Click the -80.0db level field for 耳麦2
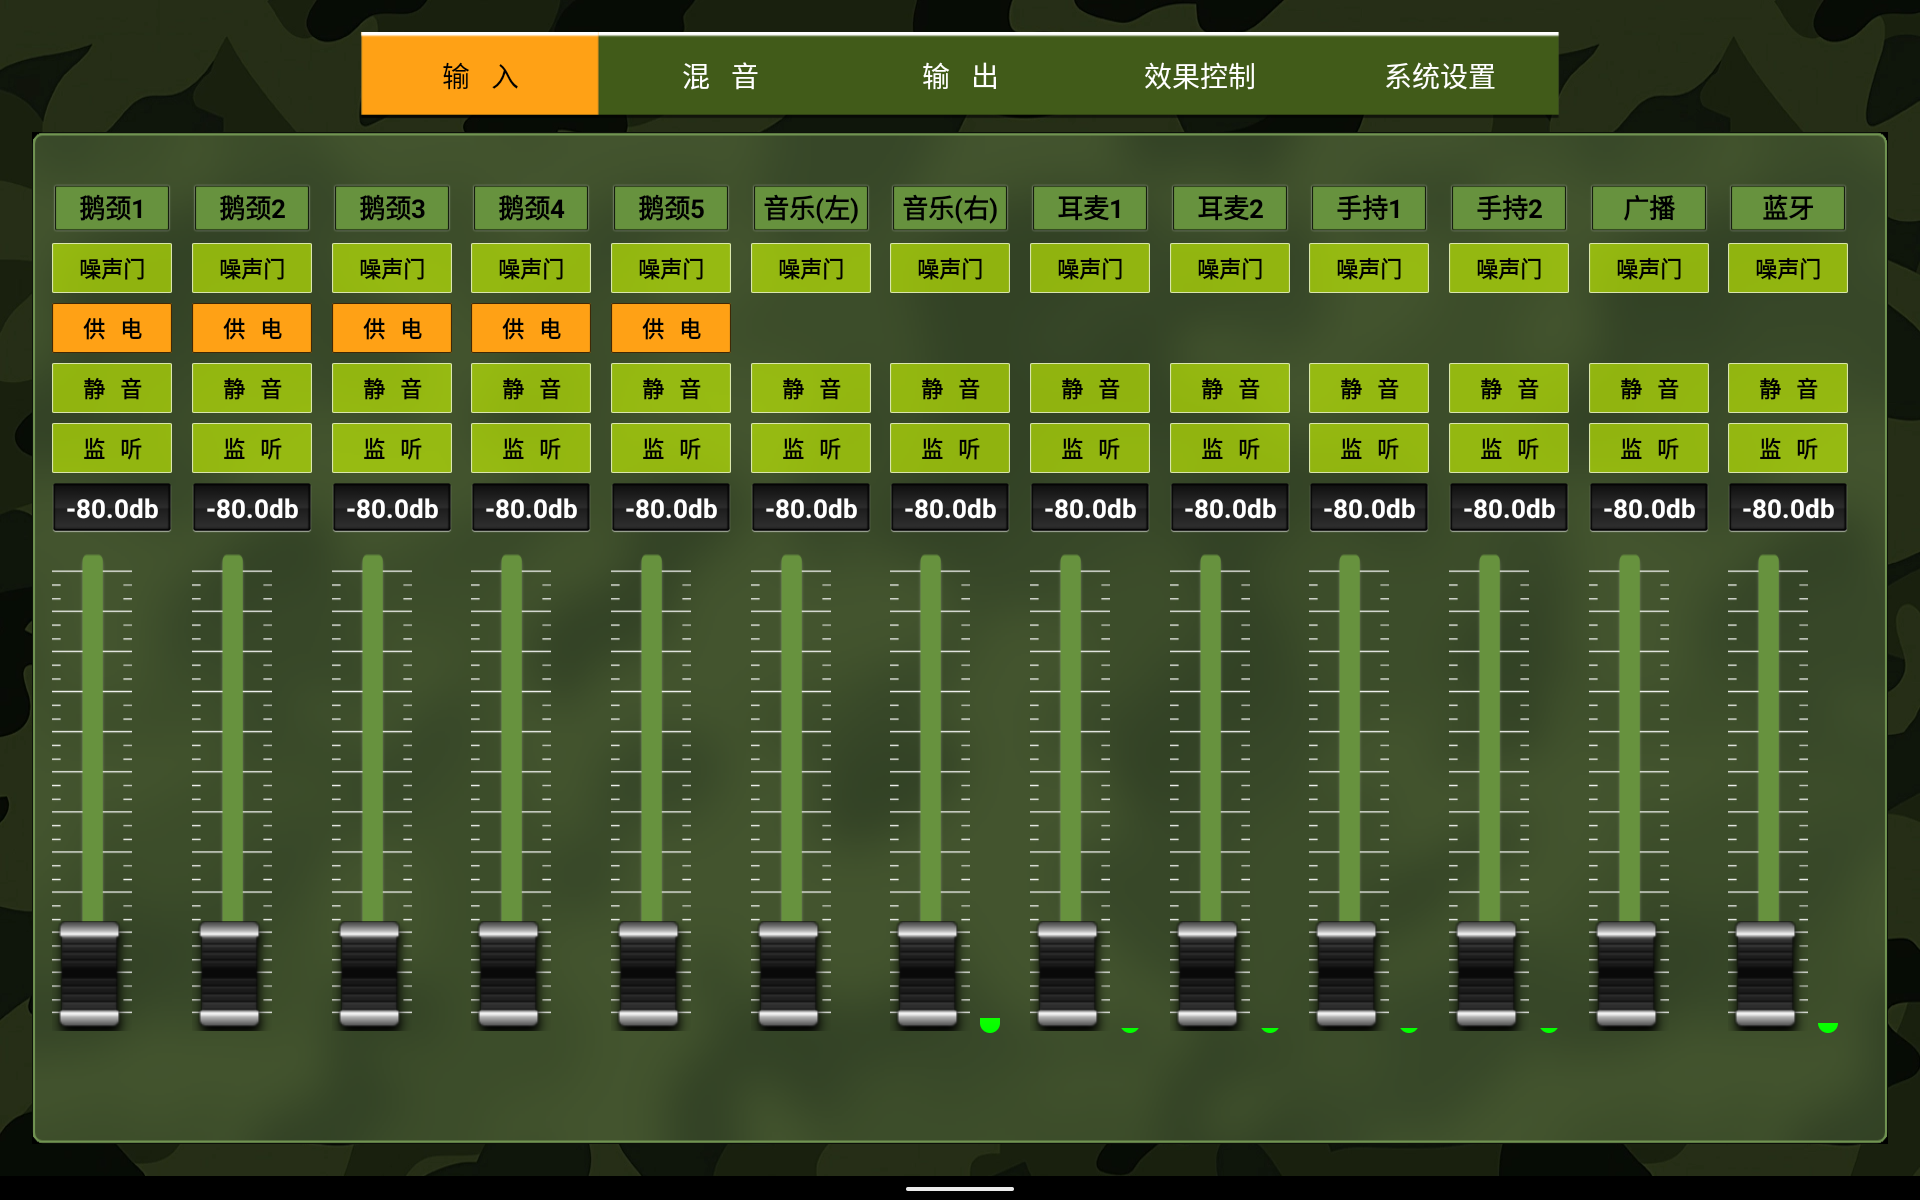The width and height of the screenshot is (1920, 1200). pyautogui.click(x=1230, y=509)
